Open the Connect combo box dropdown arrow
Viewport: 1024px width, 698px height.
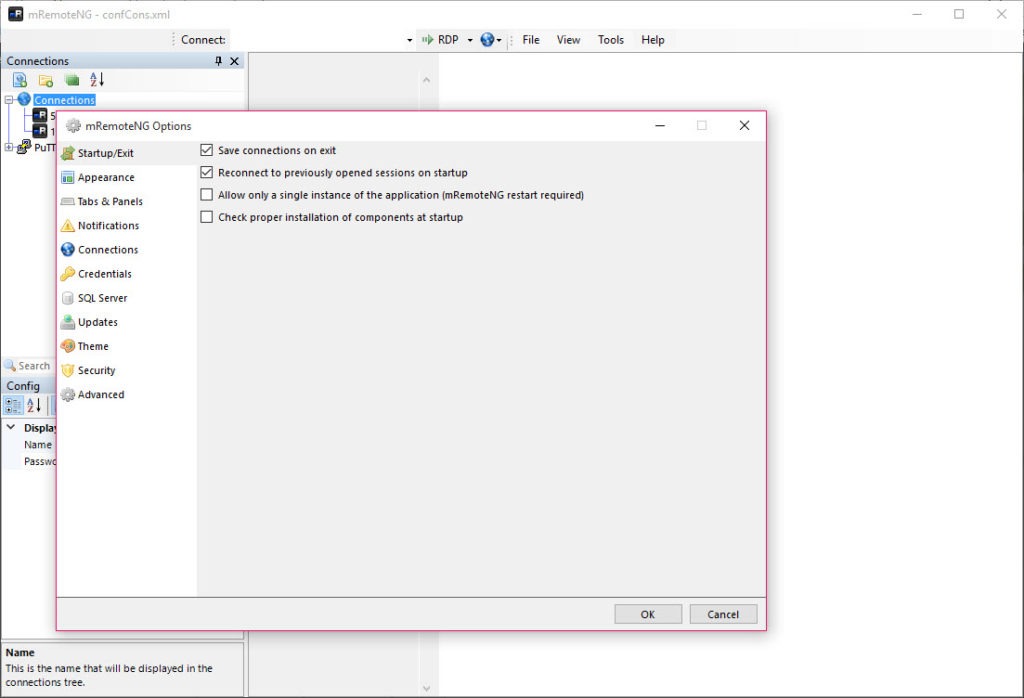(x=409, y=40)
